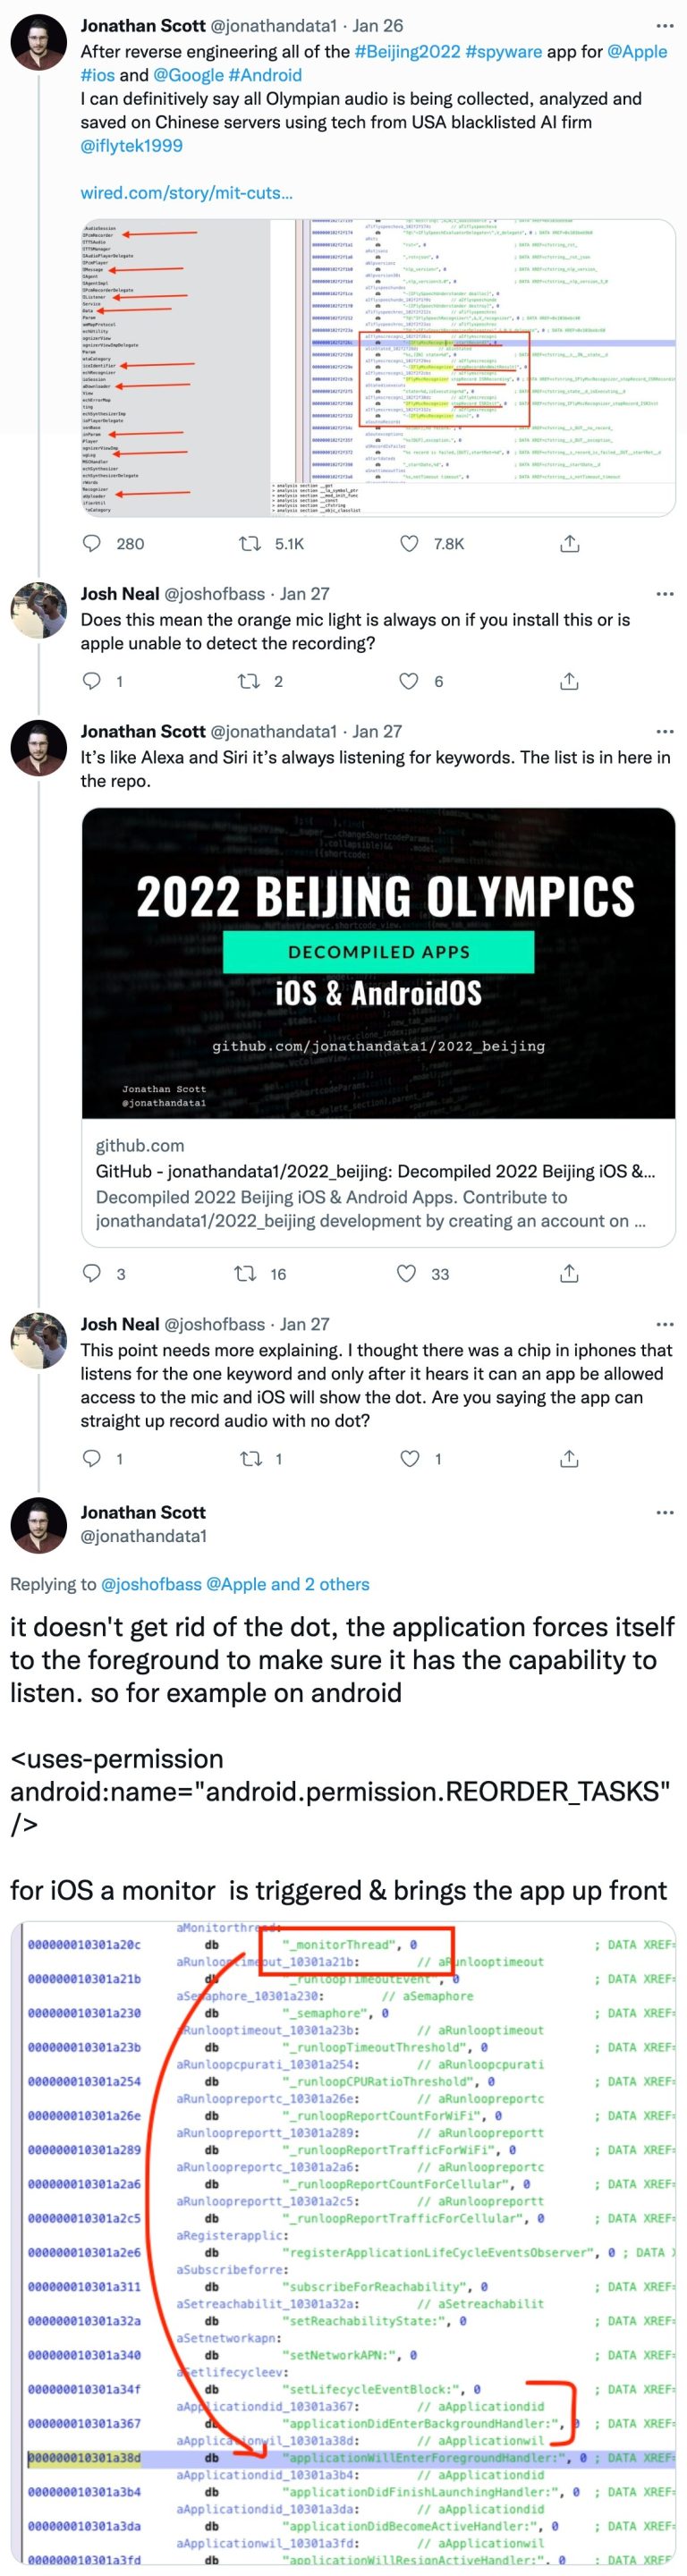687x2576 pixels.
Task: Open the GitHub 2022_beijing repo card
Action: pos(378,1027)
